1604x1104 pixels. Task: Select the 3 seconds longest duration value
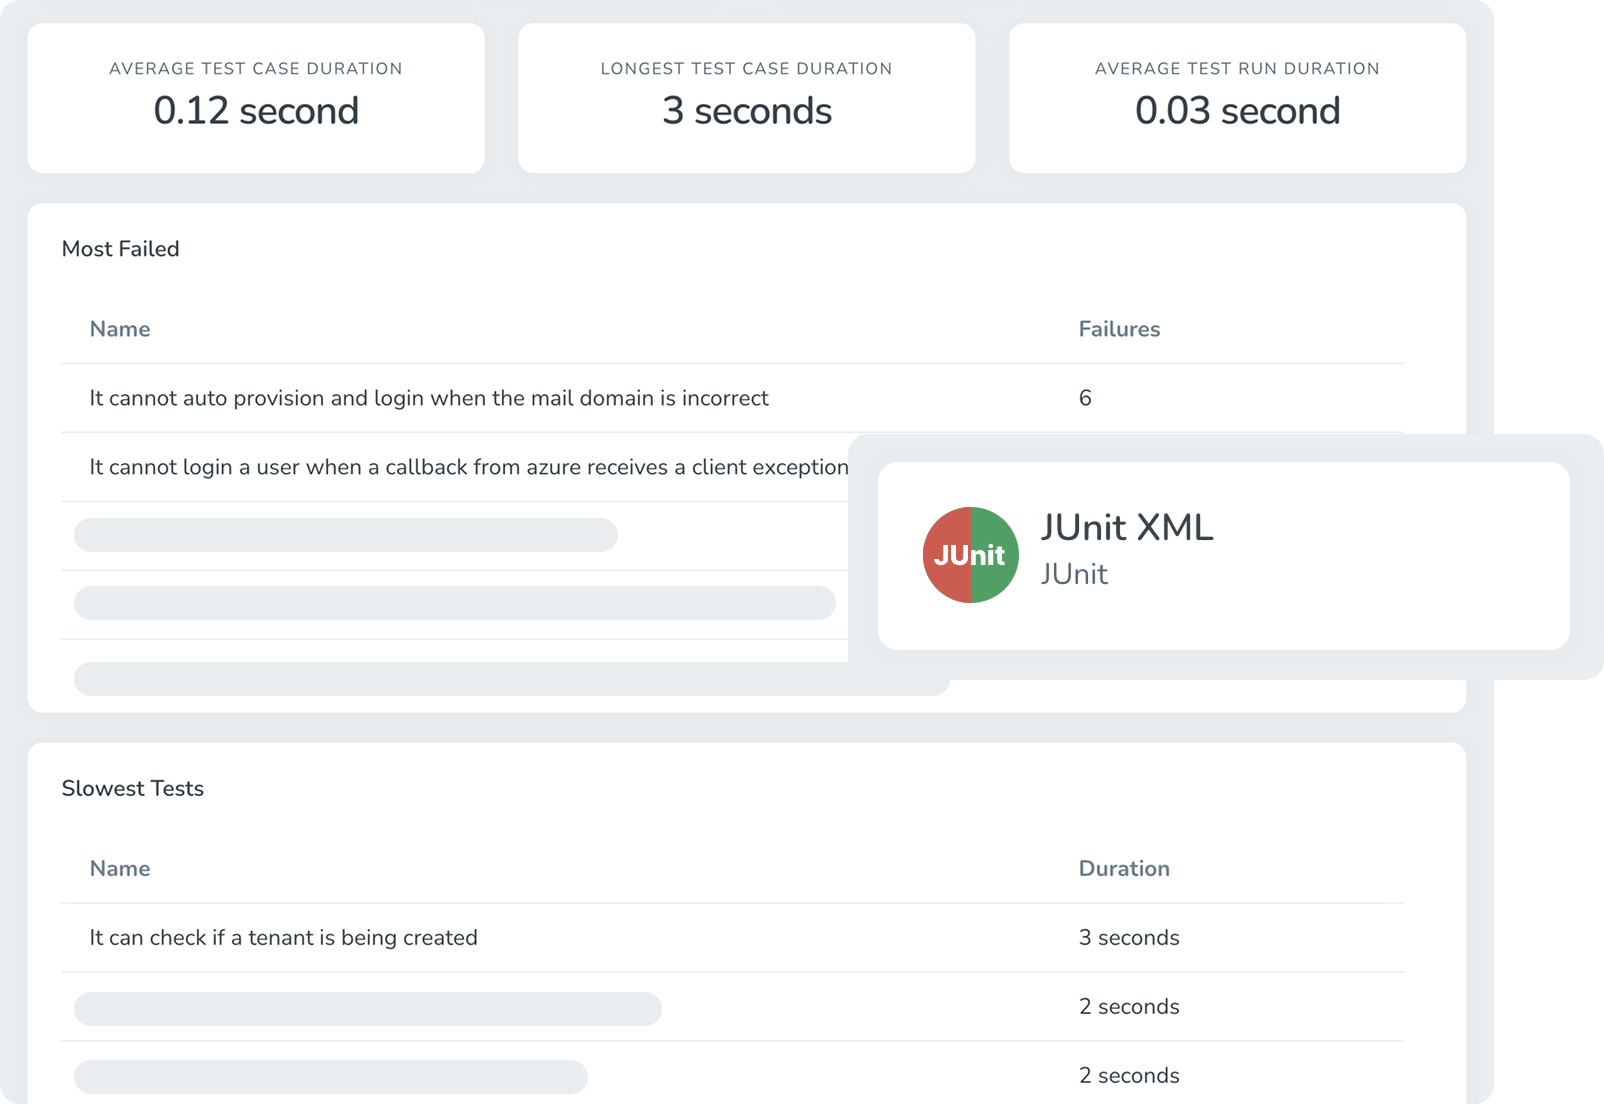[747, 111]
